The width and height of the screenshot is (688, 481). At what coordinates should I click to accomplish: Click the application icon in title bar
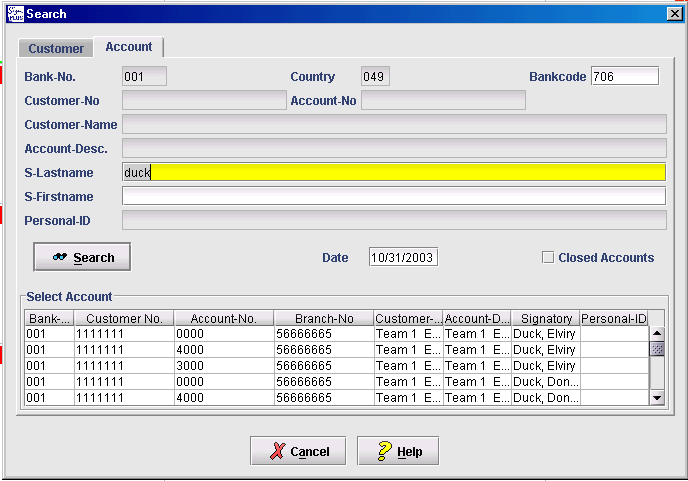pyautogui.click(x=13, y=13)
